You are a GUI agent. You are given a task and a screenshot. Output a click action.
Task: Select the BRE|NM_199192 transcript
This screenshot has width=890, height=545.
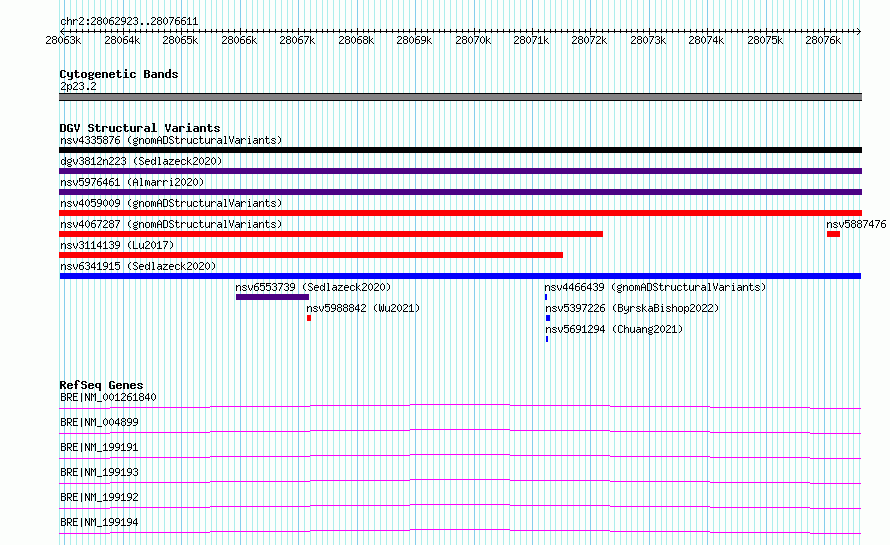(x=99, y=497)
